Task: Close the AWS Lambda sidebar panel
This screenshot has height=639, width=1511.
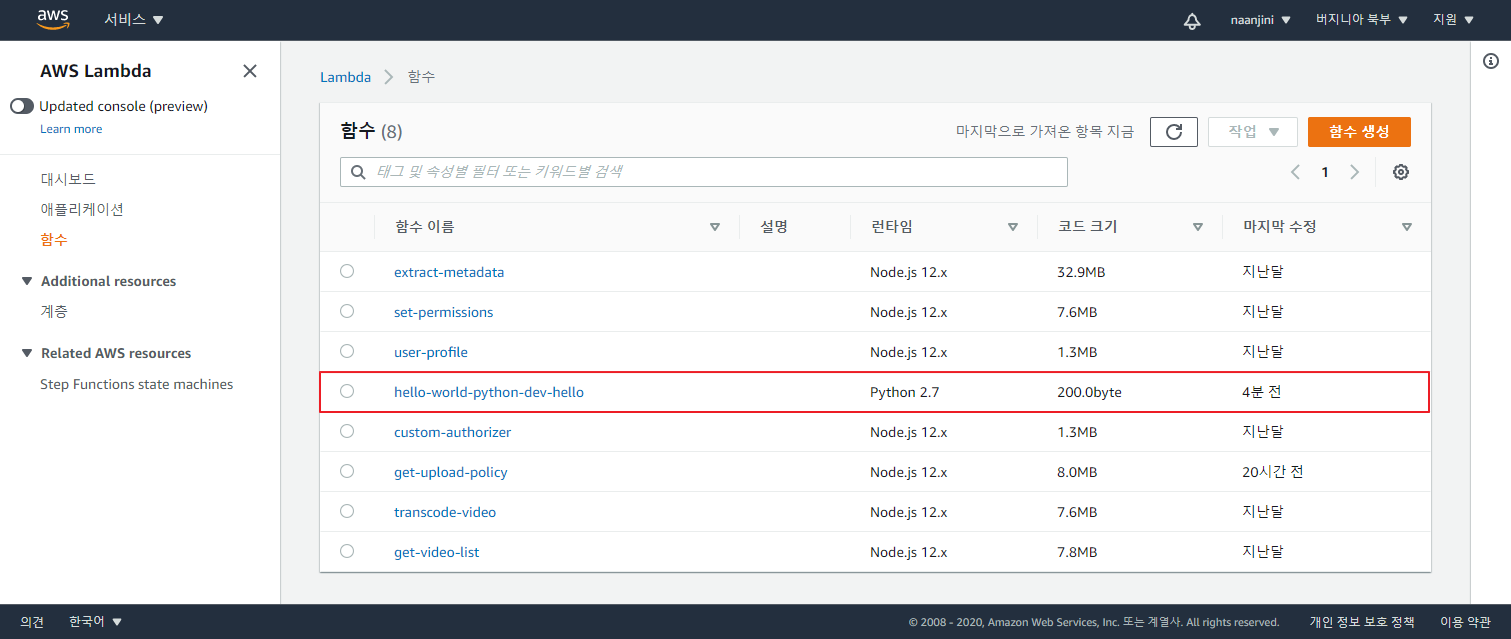Action: (x=250, y=71)
